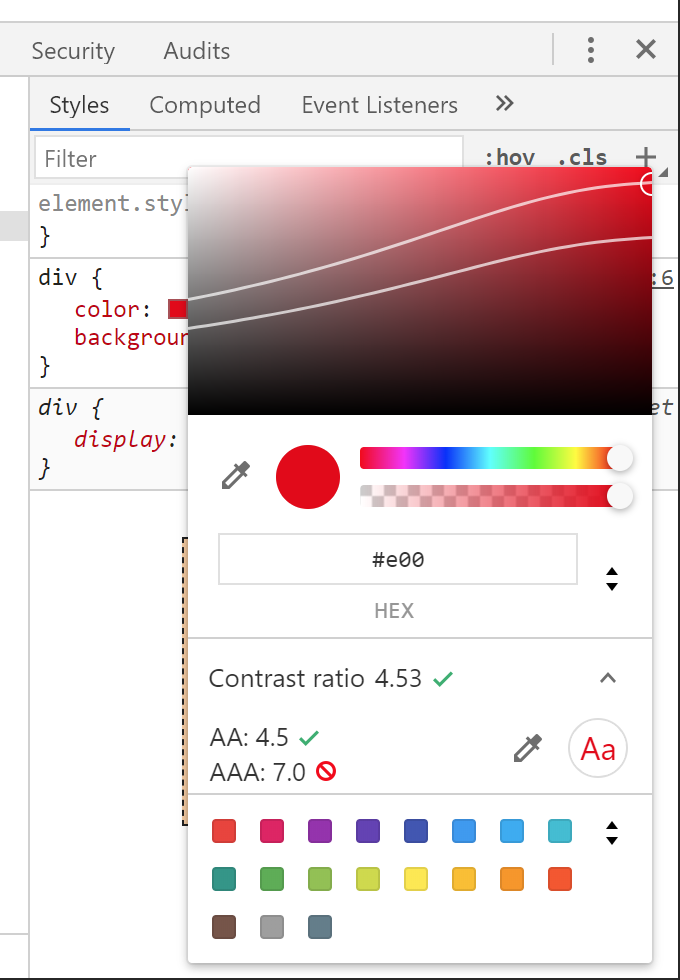
Task: Switch to the Computed tab
Action: coord(205,105)
